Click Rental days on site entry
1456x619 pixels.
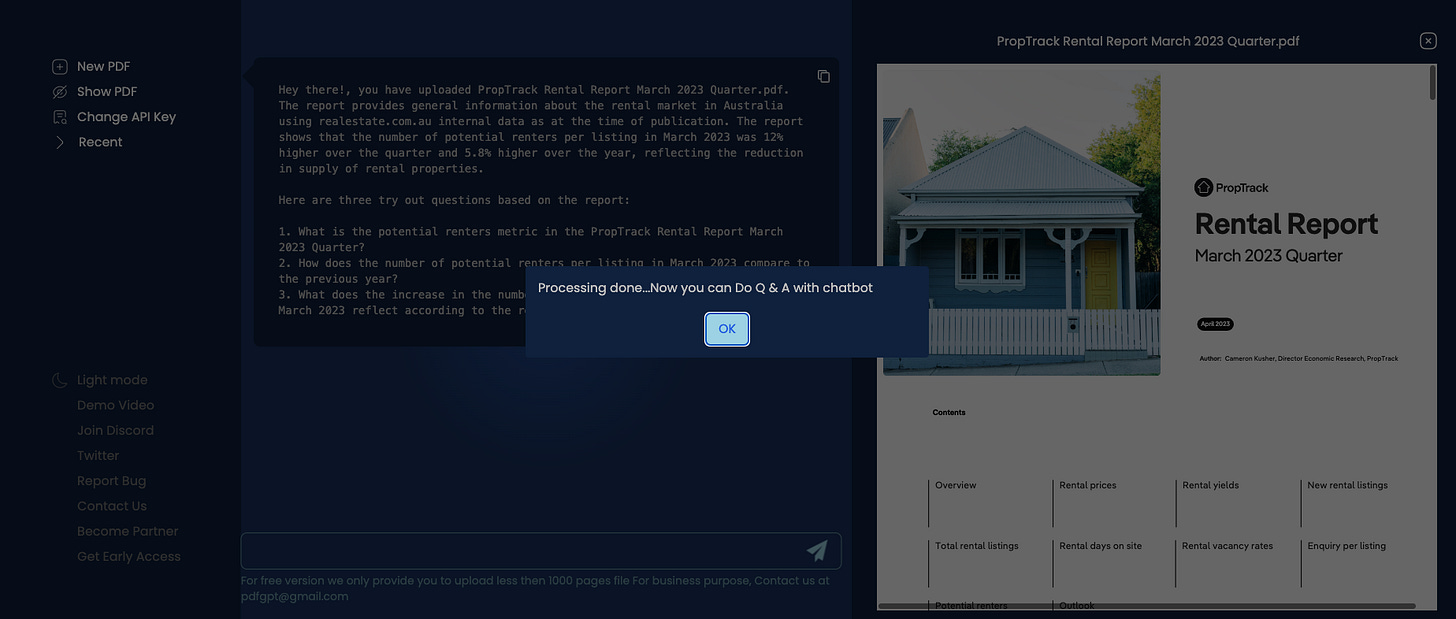pos(1100,546)
